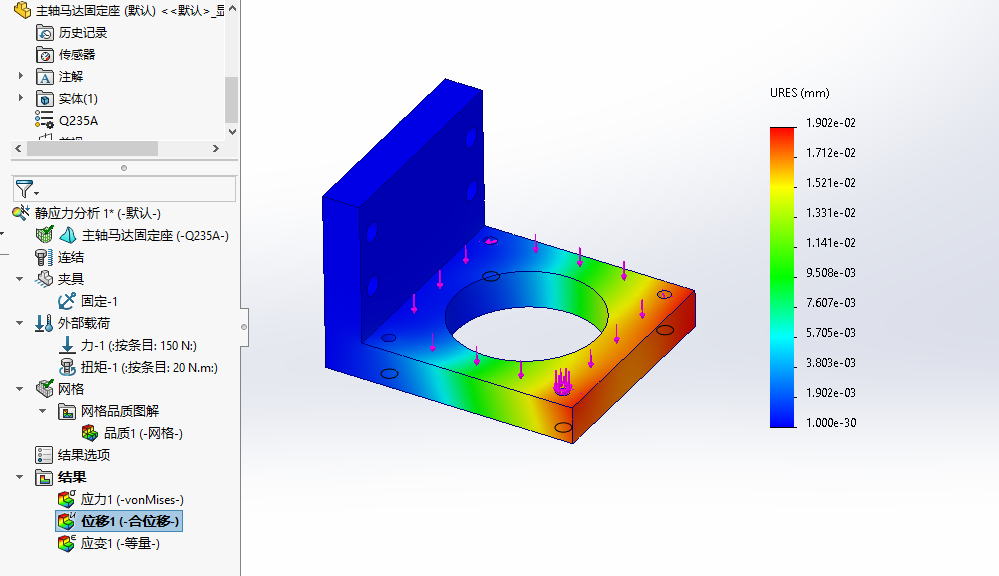Click the legend value 5.705e-03
This screenshot has width=999, height=576.
tap(831, 333)
